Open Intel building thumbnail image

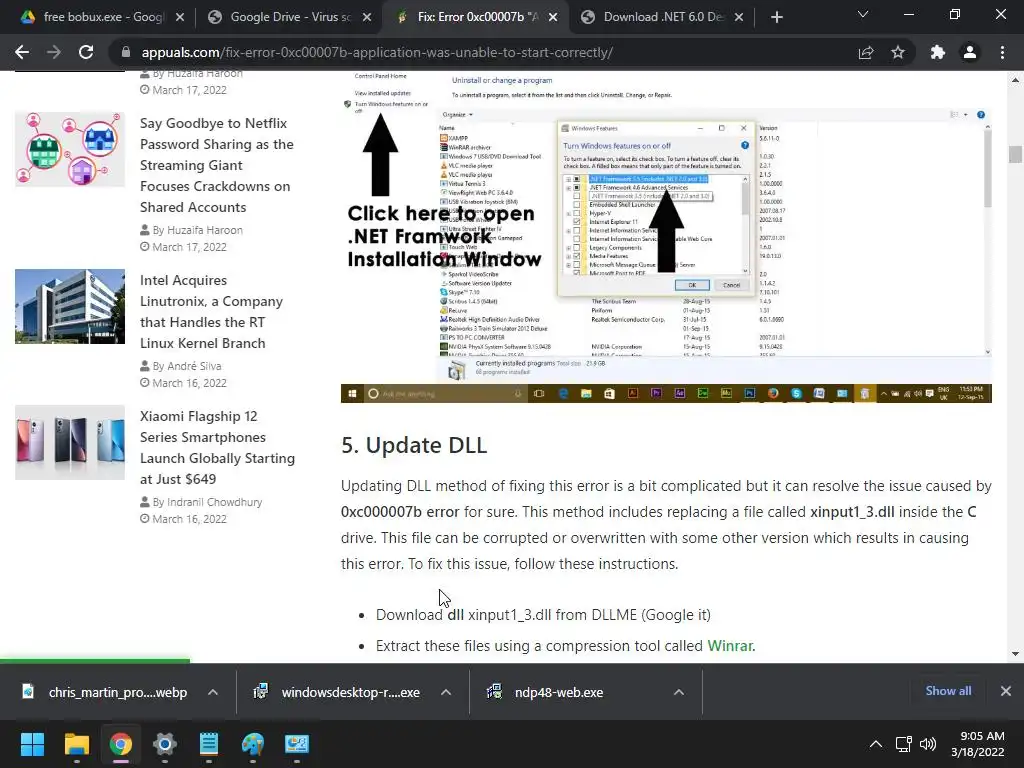point(70,306)
